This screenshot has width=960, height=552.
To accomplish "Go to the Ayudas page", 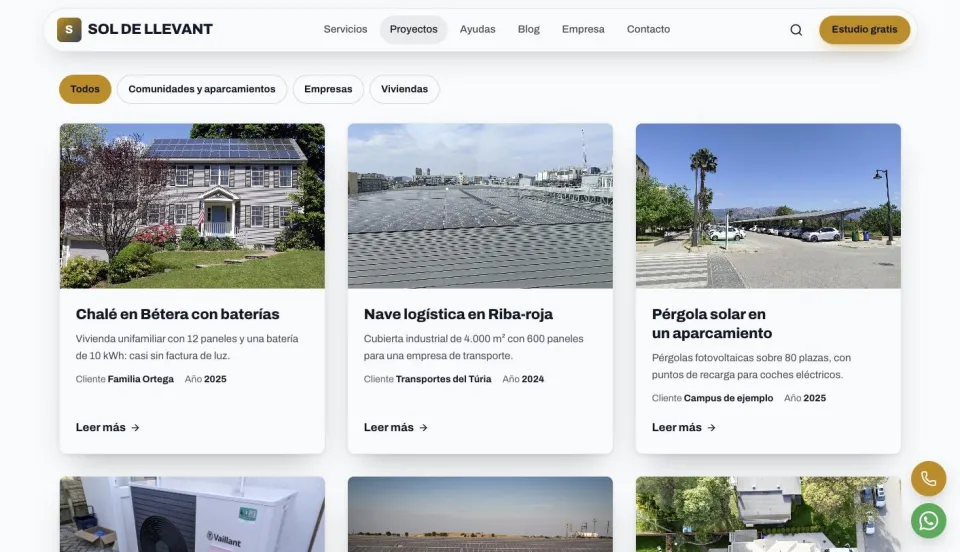I will point(478,29).
